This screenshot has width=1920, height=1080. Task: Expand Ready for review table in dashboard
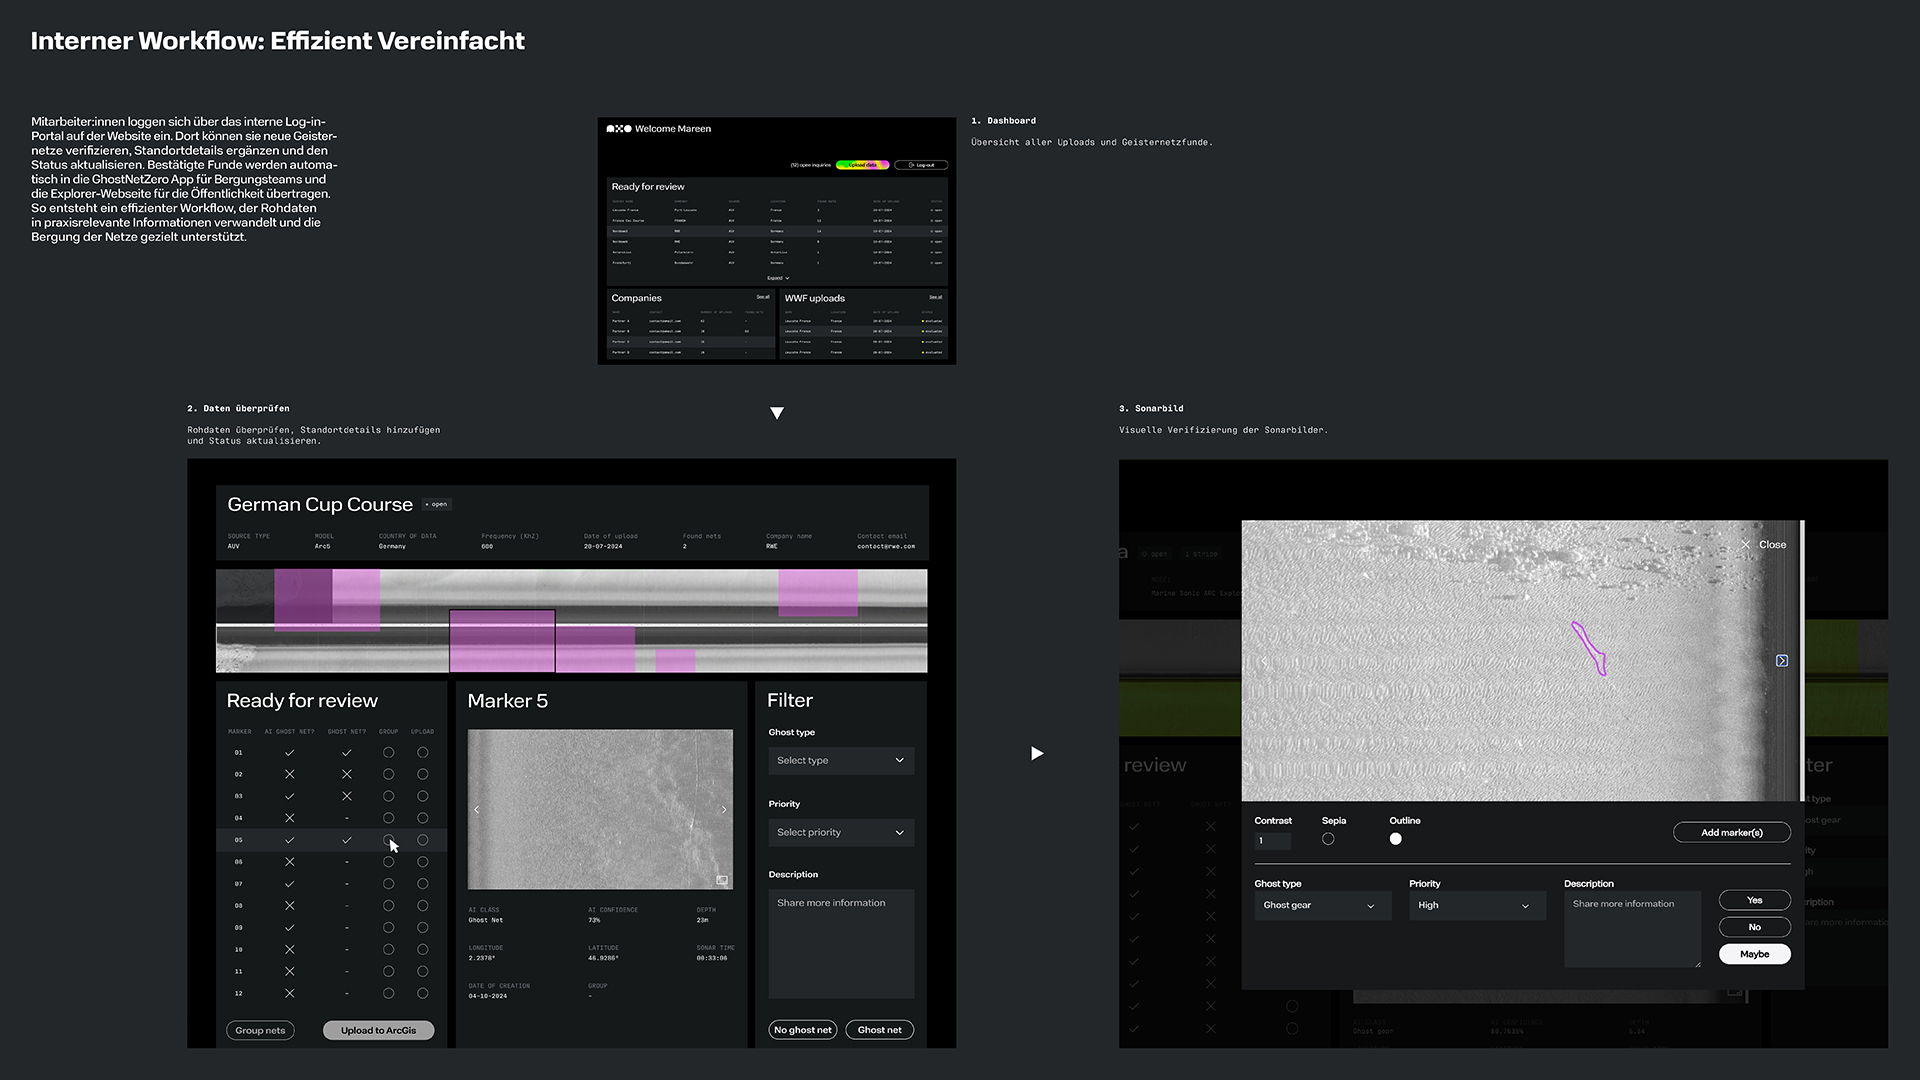(777, 278)
